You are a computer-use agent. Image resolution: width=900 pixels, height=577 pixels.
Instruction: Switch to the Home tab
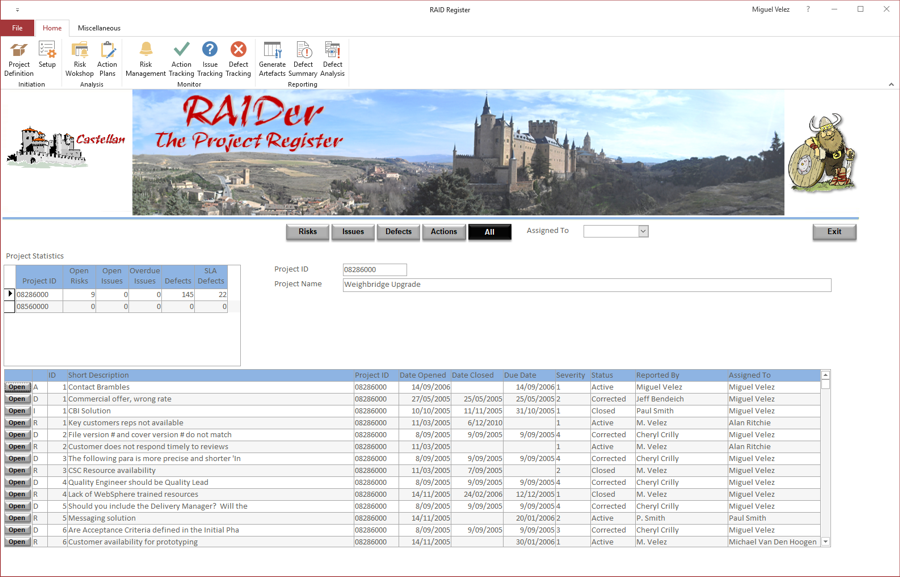pyautogui.click(x=52, y=28)
